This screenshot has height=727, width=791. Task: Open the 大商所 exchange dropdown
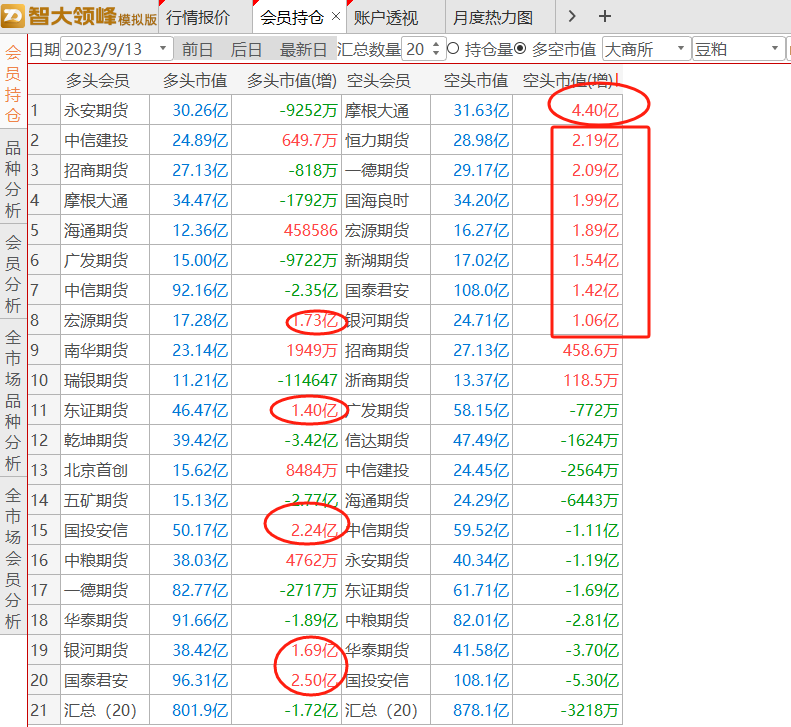646,49
